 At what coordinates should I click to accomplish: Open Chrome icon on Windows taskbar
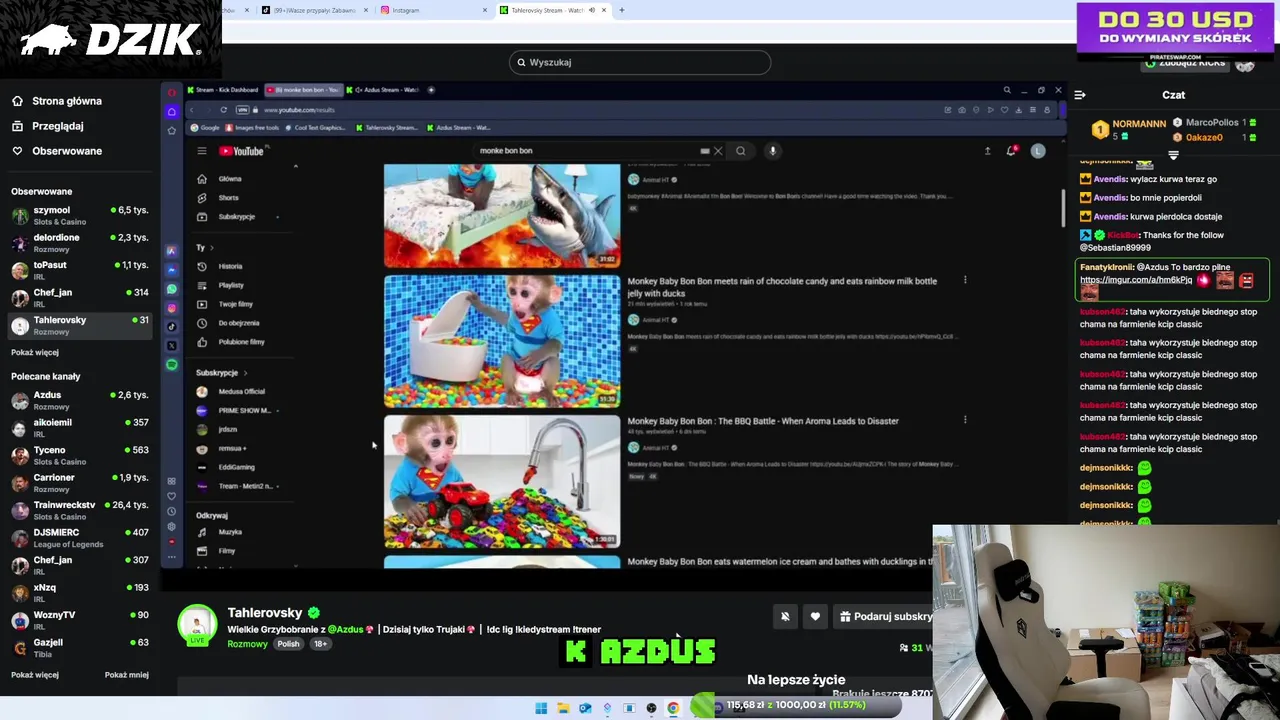tap(673, 708)
